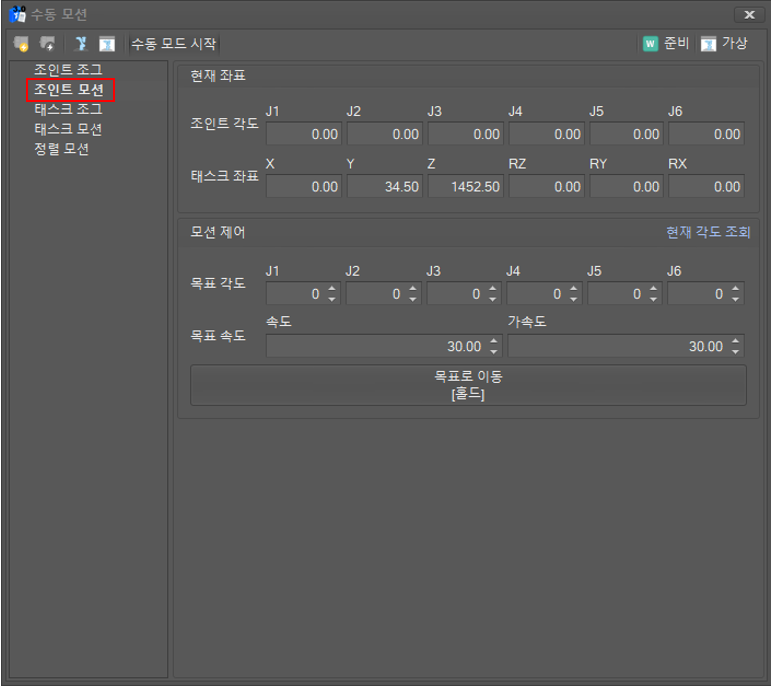This screenshot has width=771, height=687.
Task: Close the 수동 모션 window
Action: coord(748,14)
